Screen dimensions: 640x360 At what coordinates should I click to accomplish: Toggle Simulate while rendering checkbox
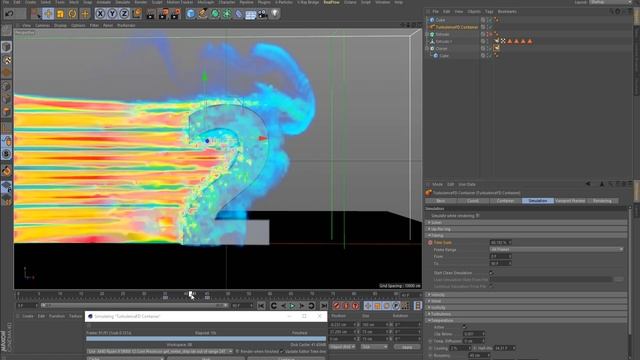[478, 216]
